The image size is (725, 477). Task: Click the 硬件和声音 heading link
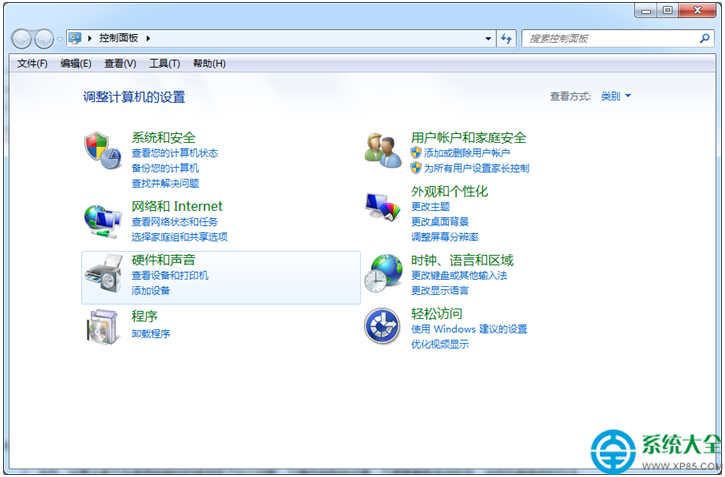(164, 260)
